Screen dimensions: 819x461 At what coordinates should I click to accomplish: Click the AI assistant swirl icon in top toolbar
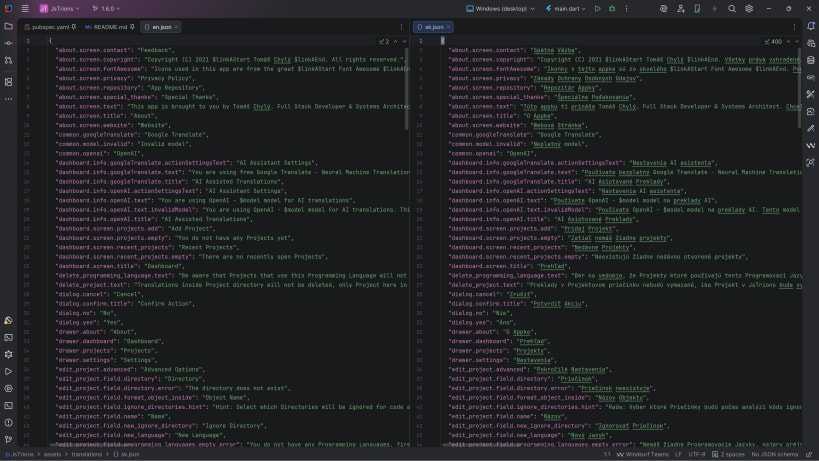tap(663, 8)
